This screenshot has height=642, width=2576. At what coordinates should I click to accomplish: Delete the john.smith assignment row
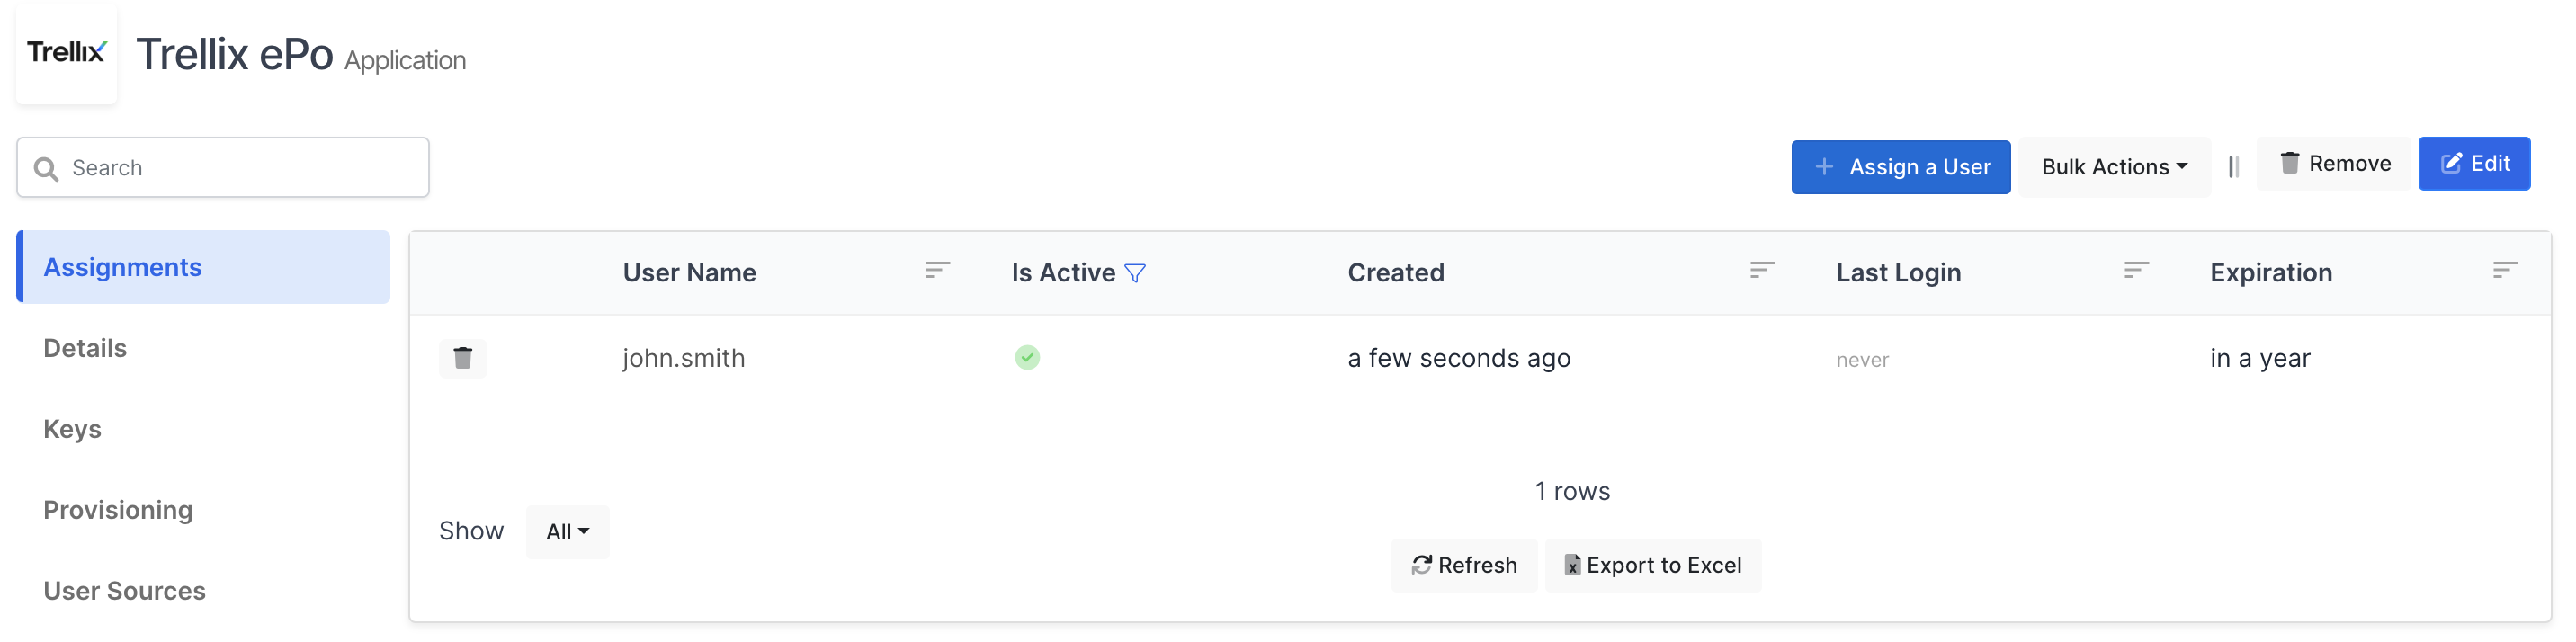point(463,357)
